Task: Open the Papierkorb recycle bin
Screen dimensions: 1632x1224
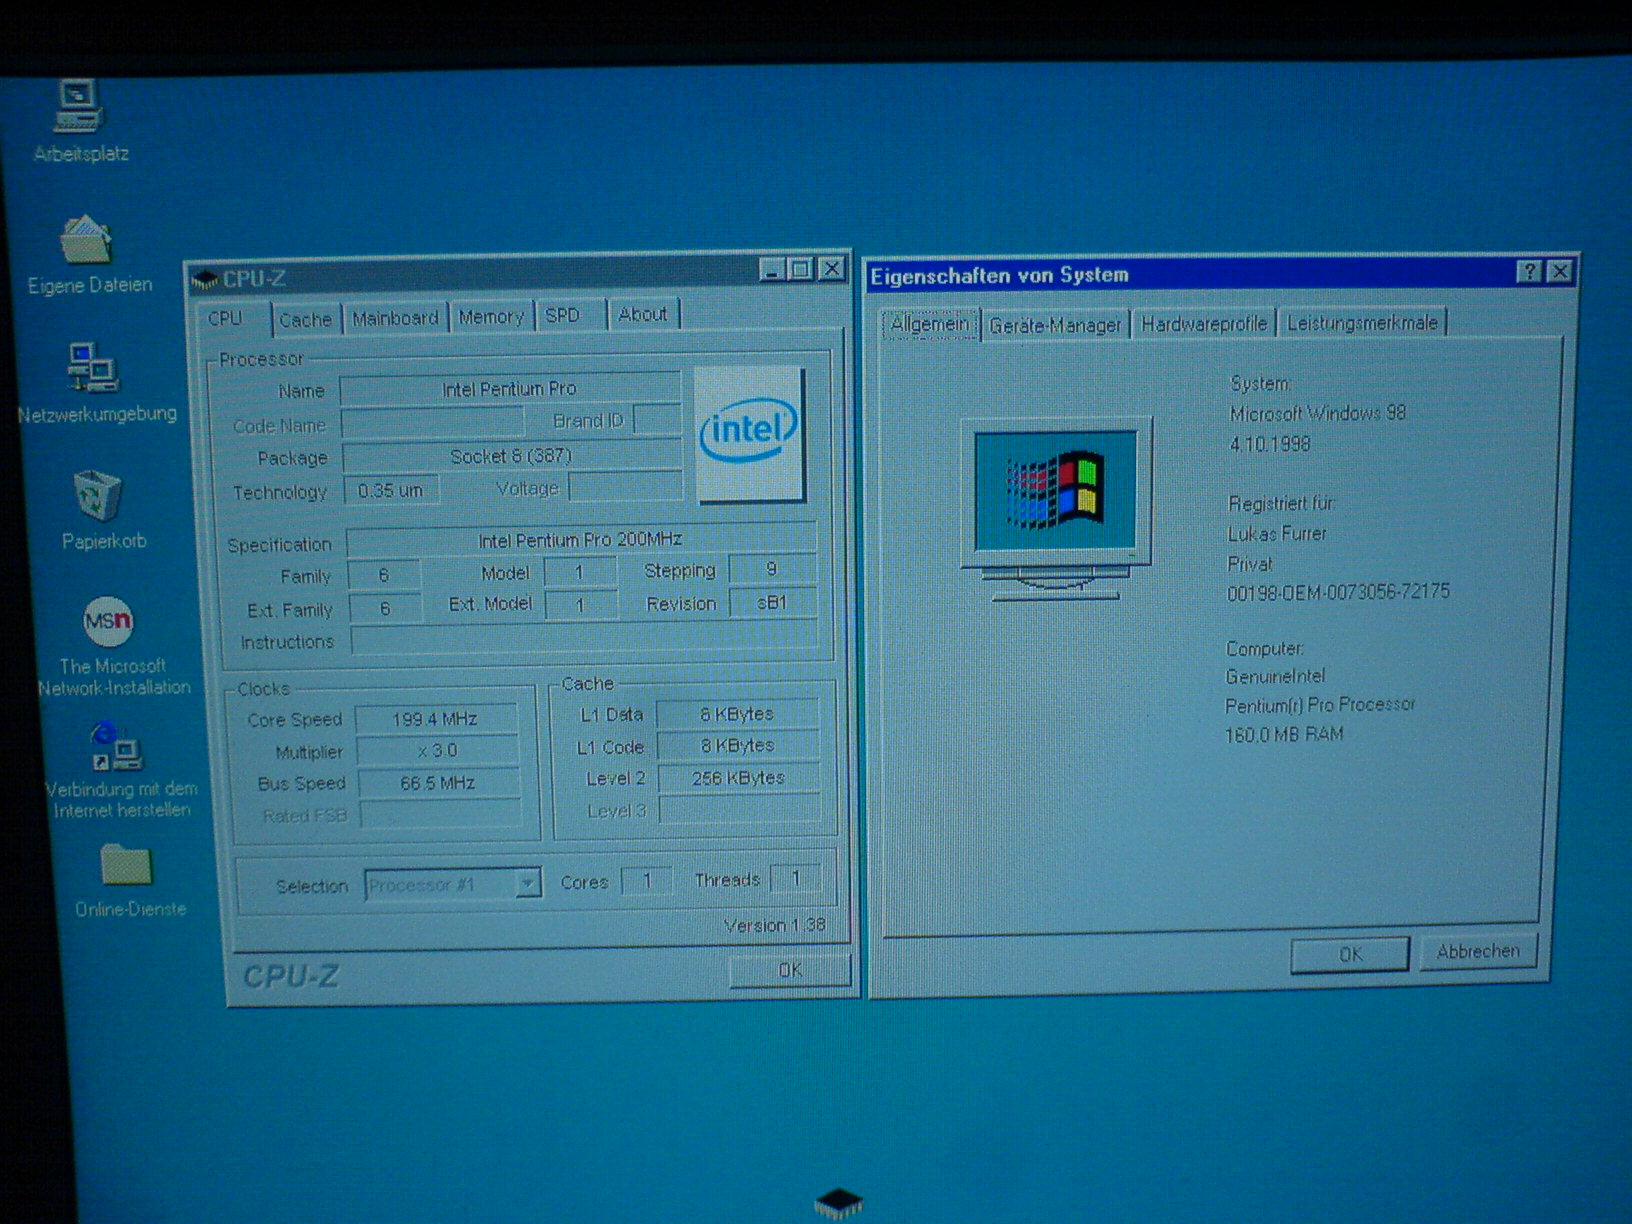Action: pyautogui.click(x=98, y=497)
